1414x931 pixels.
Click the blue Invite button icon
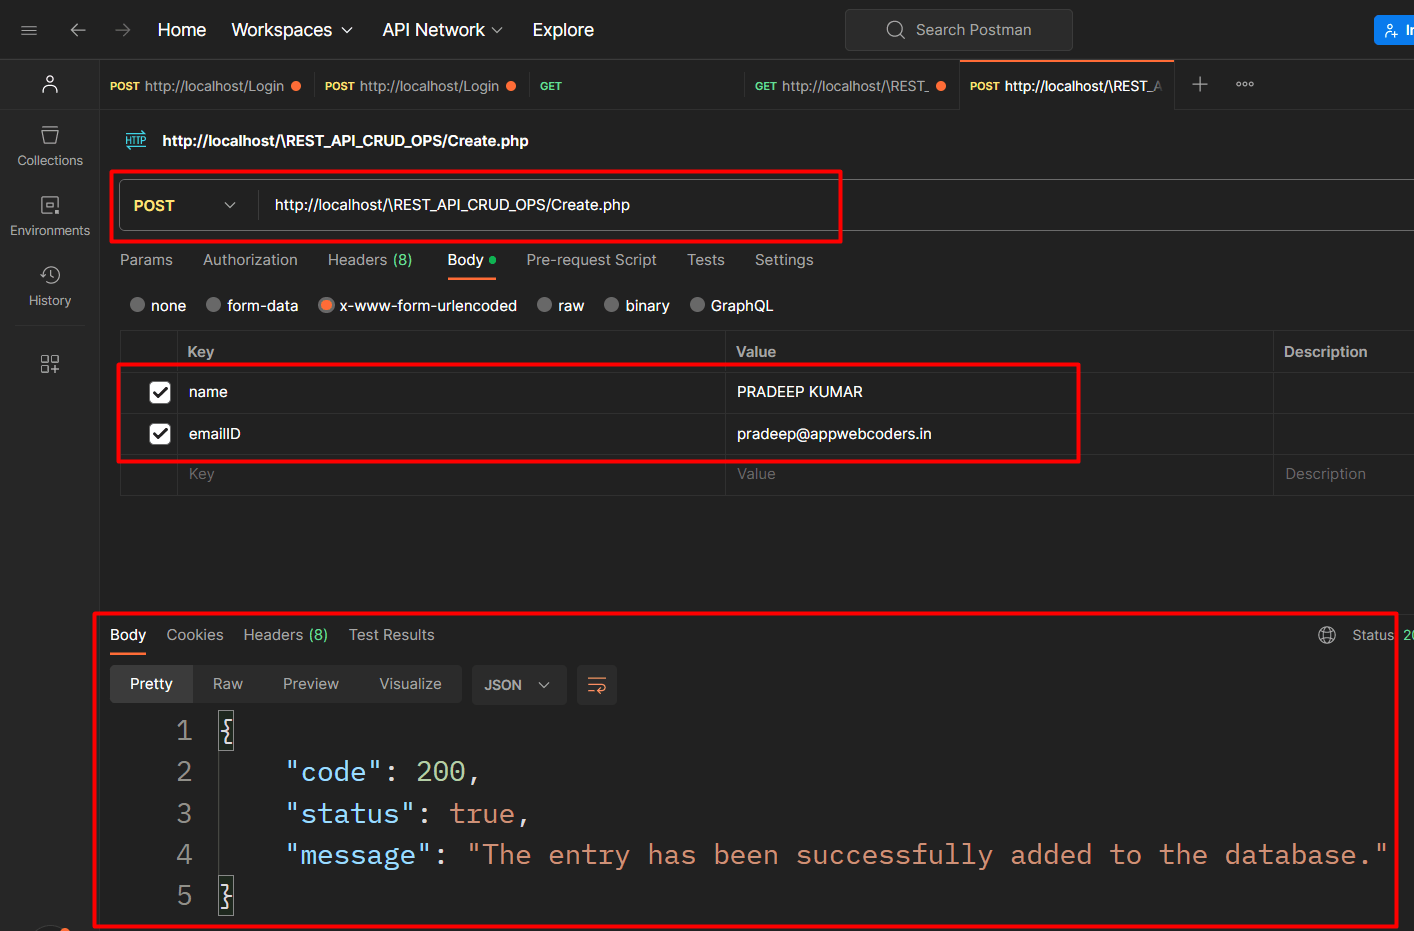coord(1391,31)
